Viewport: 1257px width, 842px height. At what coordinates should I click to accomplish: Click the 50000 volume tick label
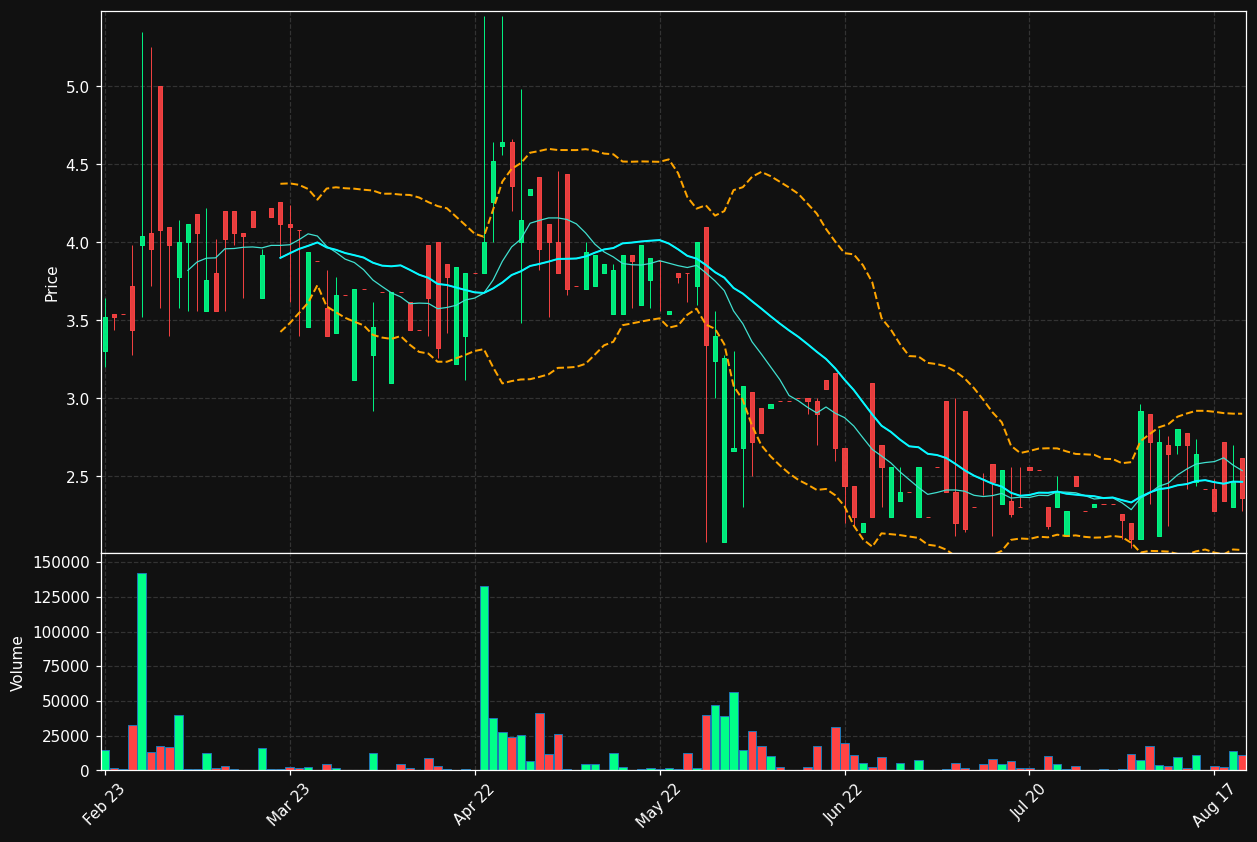(x=66, y=702)
